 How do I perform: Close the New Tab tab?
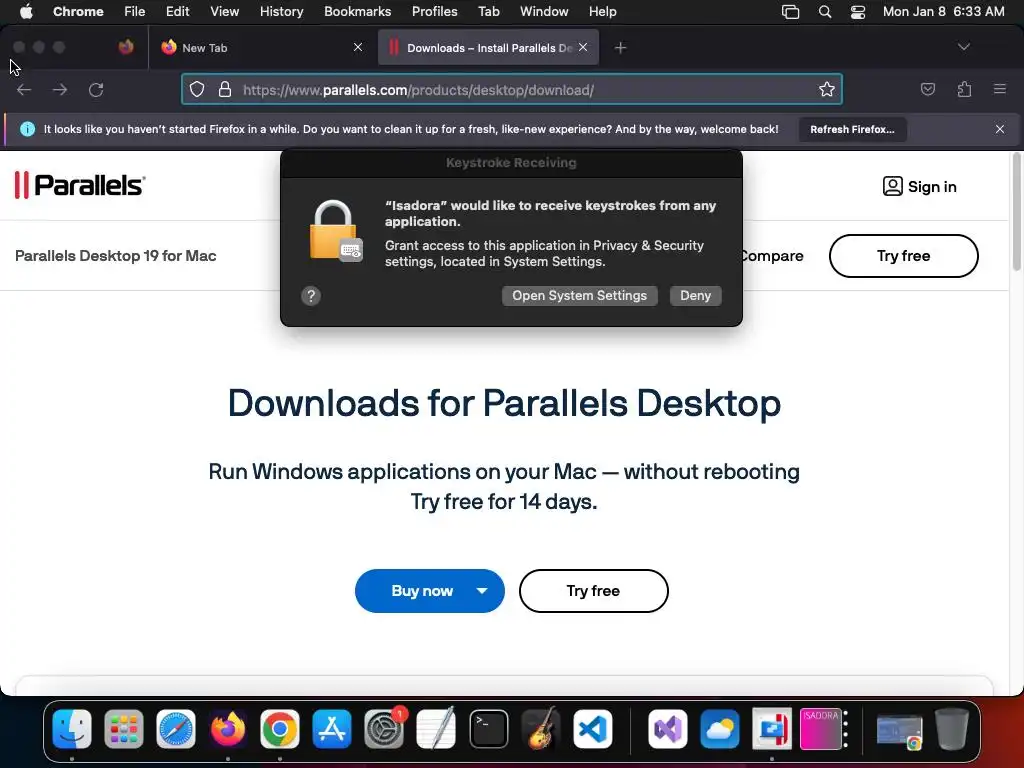point(358,47)
